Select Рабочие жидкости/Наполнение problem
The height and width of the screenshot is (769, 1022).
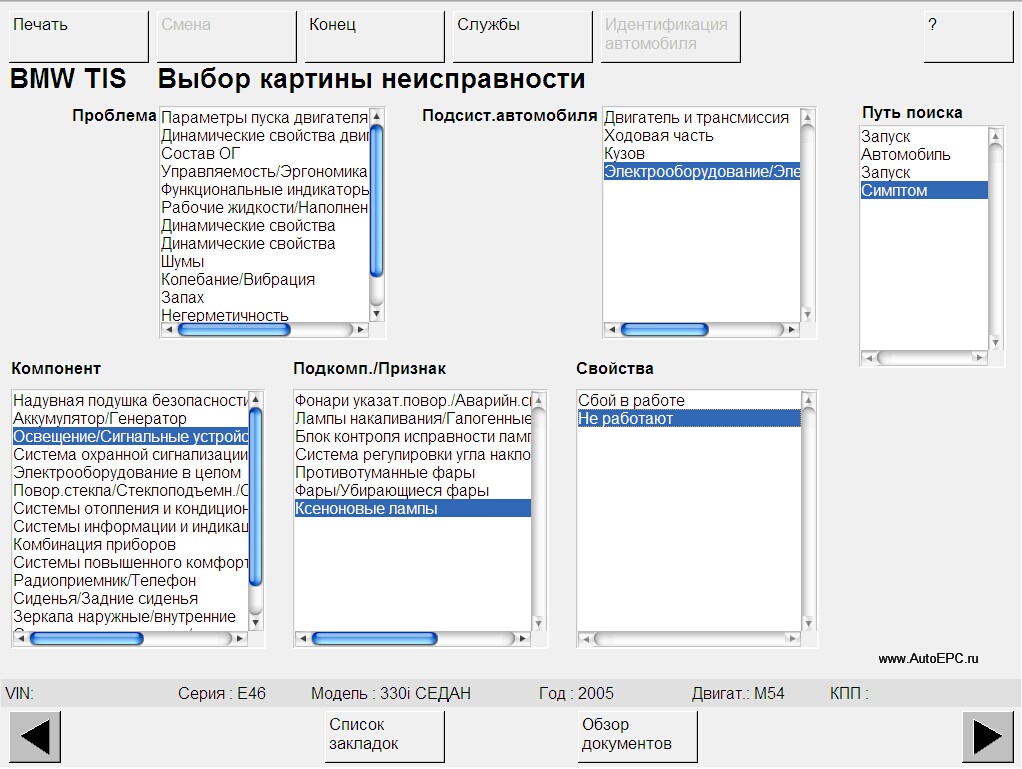coord(265,208)
